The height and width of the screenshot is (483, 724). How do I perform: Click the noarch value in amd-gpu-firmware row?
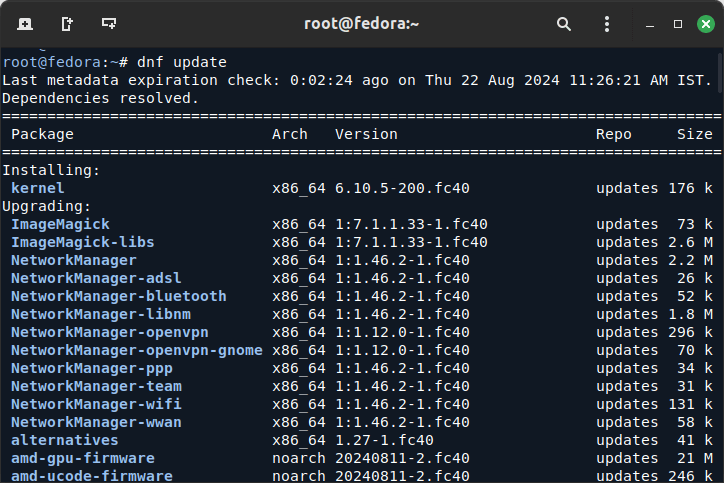pyautogui.click(x=299, y=459)
